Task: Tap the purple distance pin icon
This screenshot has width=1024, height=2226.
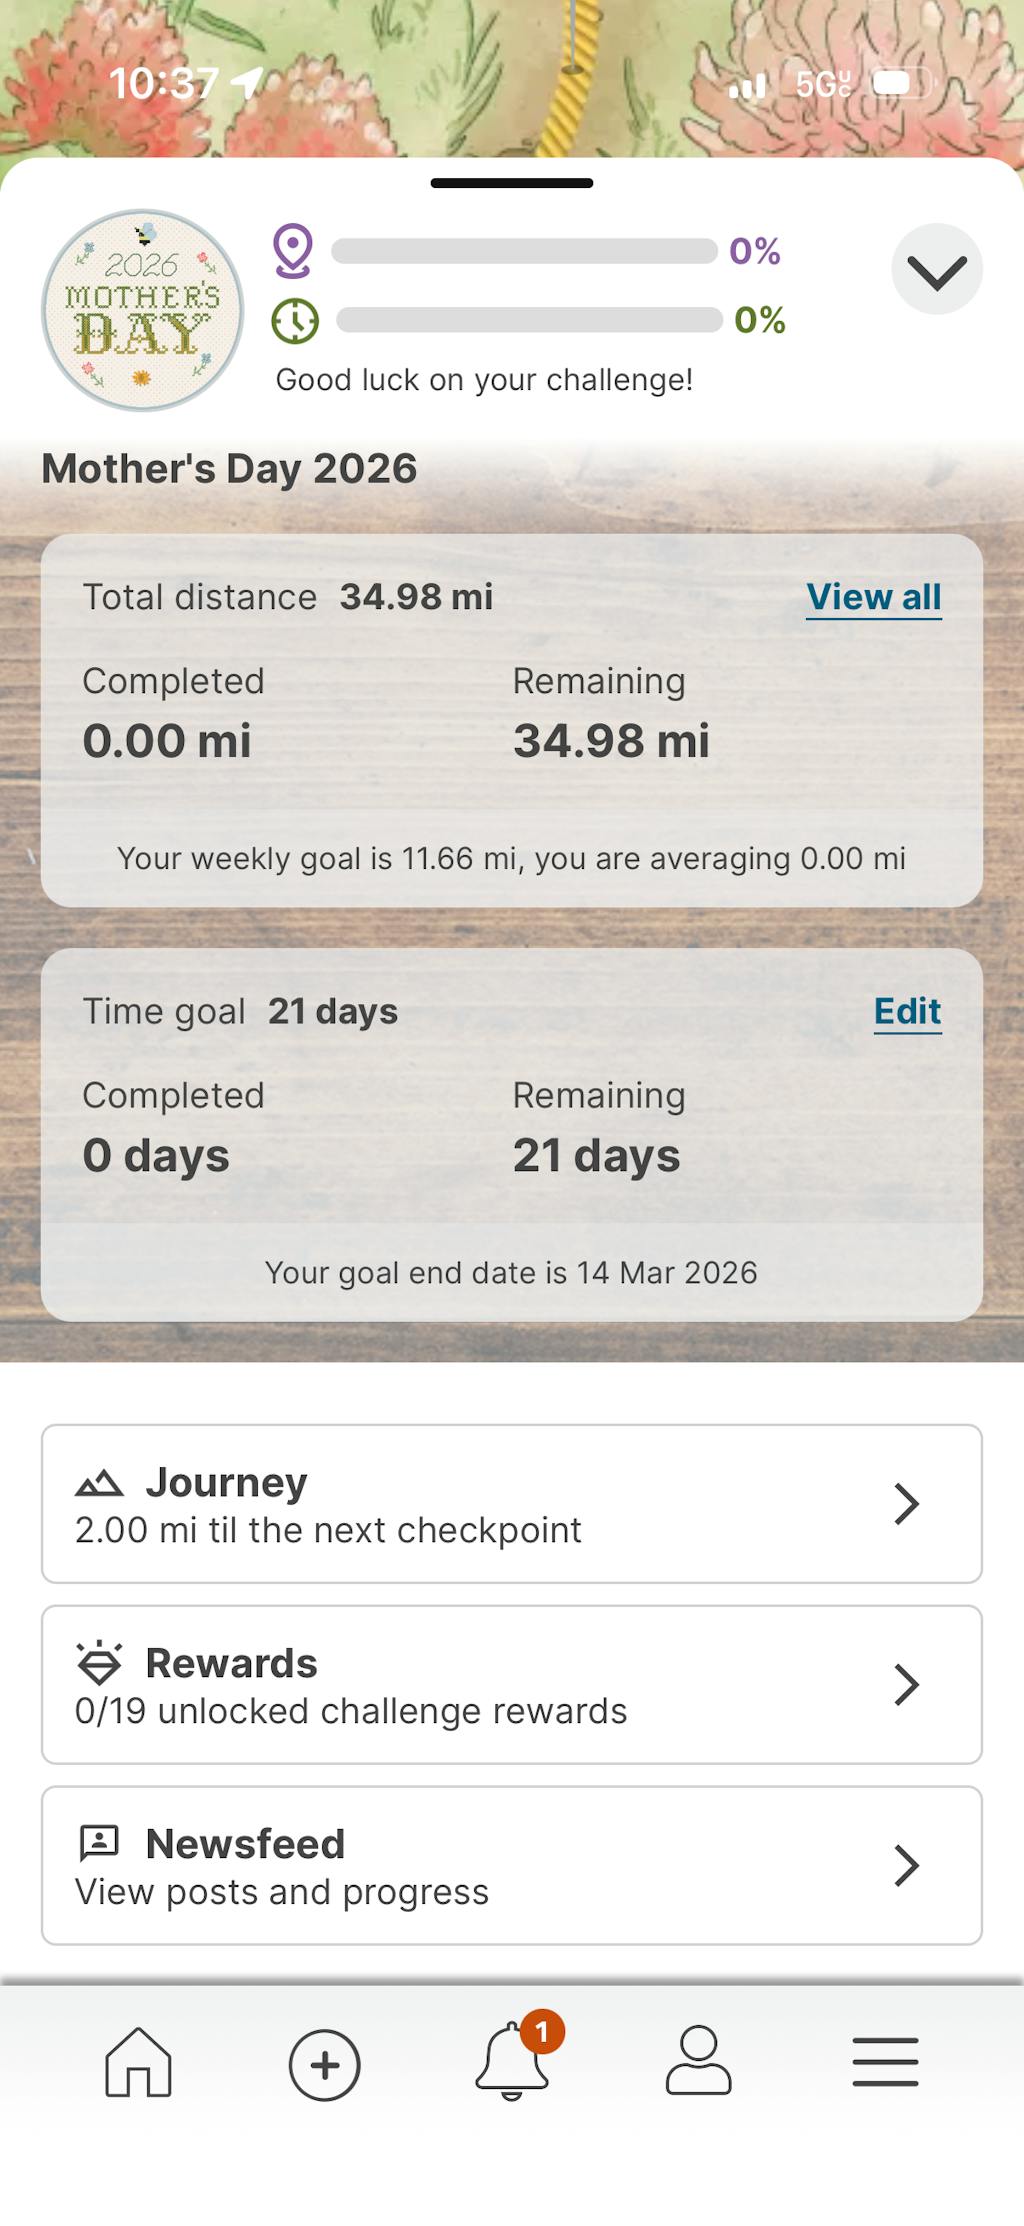Action: click(x=293, y=251)
